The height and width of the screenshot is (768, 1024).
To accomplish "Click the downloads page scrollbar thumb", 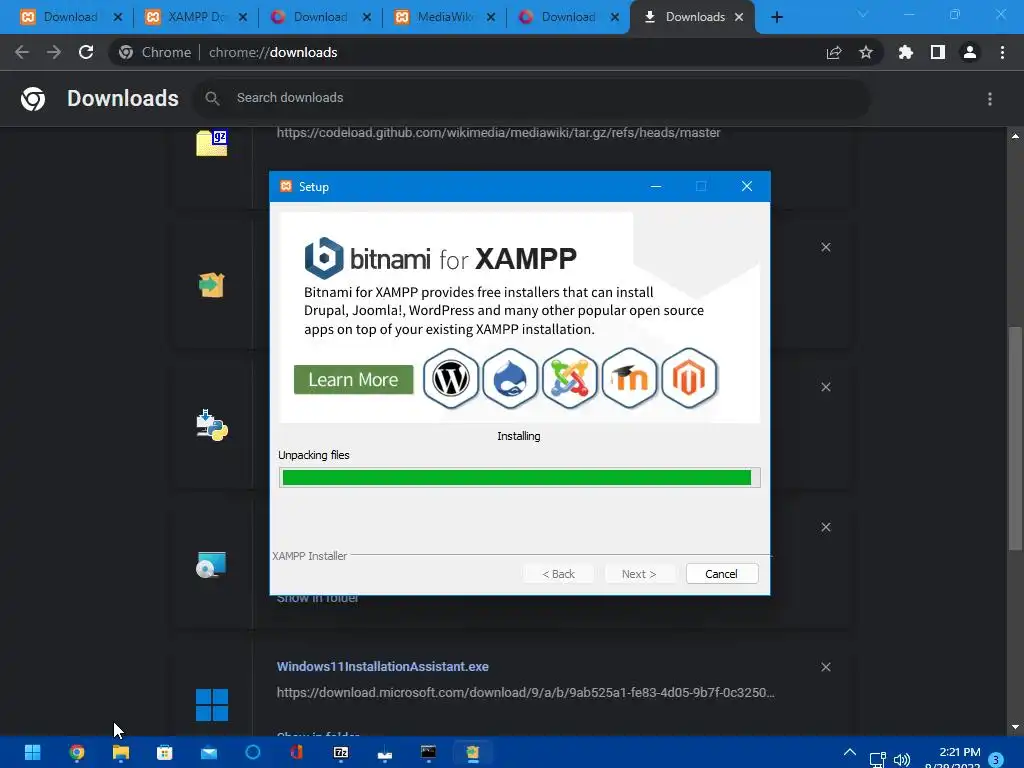I will pos(1015,438).
